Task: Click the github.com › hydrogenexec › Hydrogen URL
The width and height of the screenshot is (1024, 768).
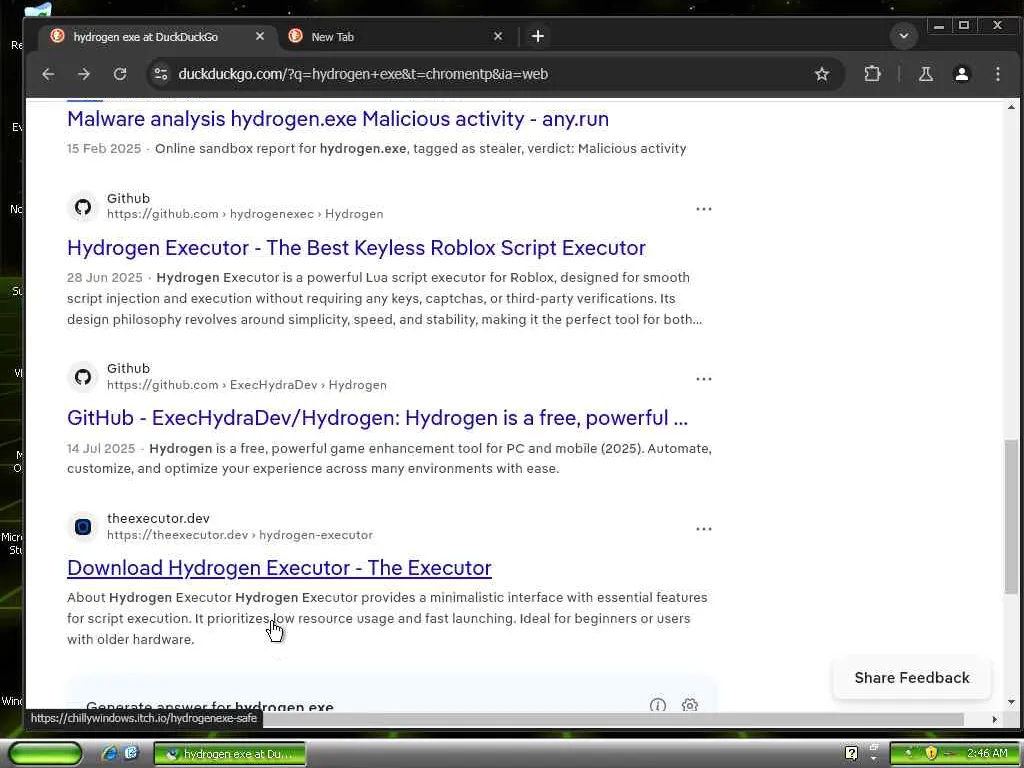Action: (245, 214)
